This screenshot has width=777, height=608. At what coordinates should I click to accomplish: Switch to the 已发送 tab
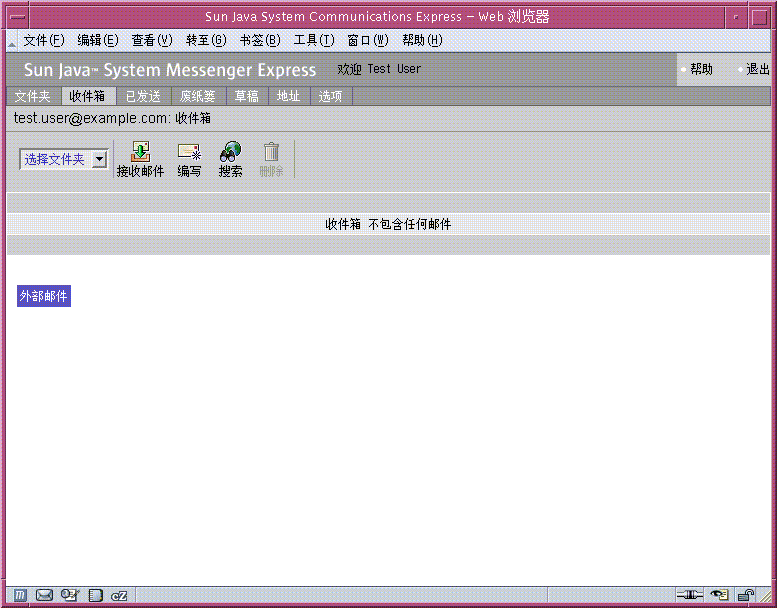point(143,96)
